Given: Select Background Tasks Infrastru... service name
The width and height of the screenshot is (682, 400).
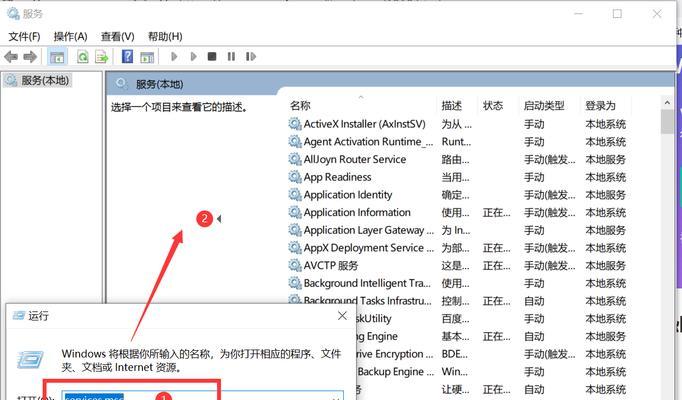Looking at the screenshot, I should point(368,300).
